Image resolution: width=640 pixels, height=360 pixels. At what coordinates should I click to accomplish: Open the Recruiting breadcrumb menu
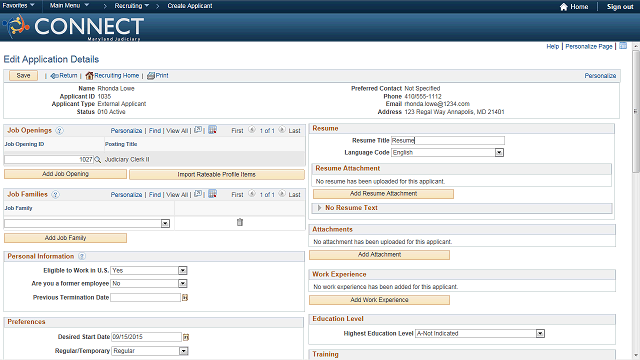coord(131,6)
